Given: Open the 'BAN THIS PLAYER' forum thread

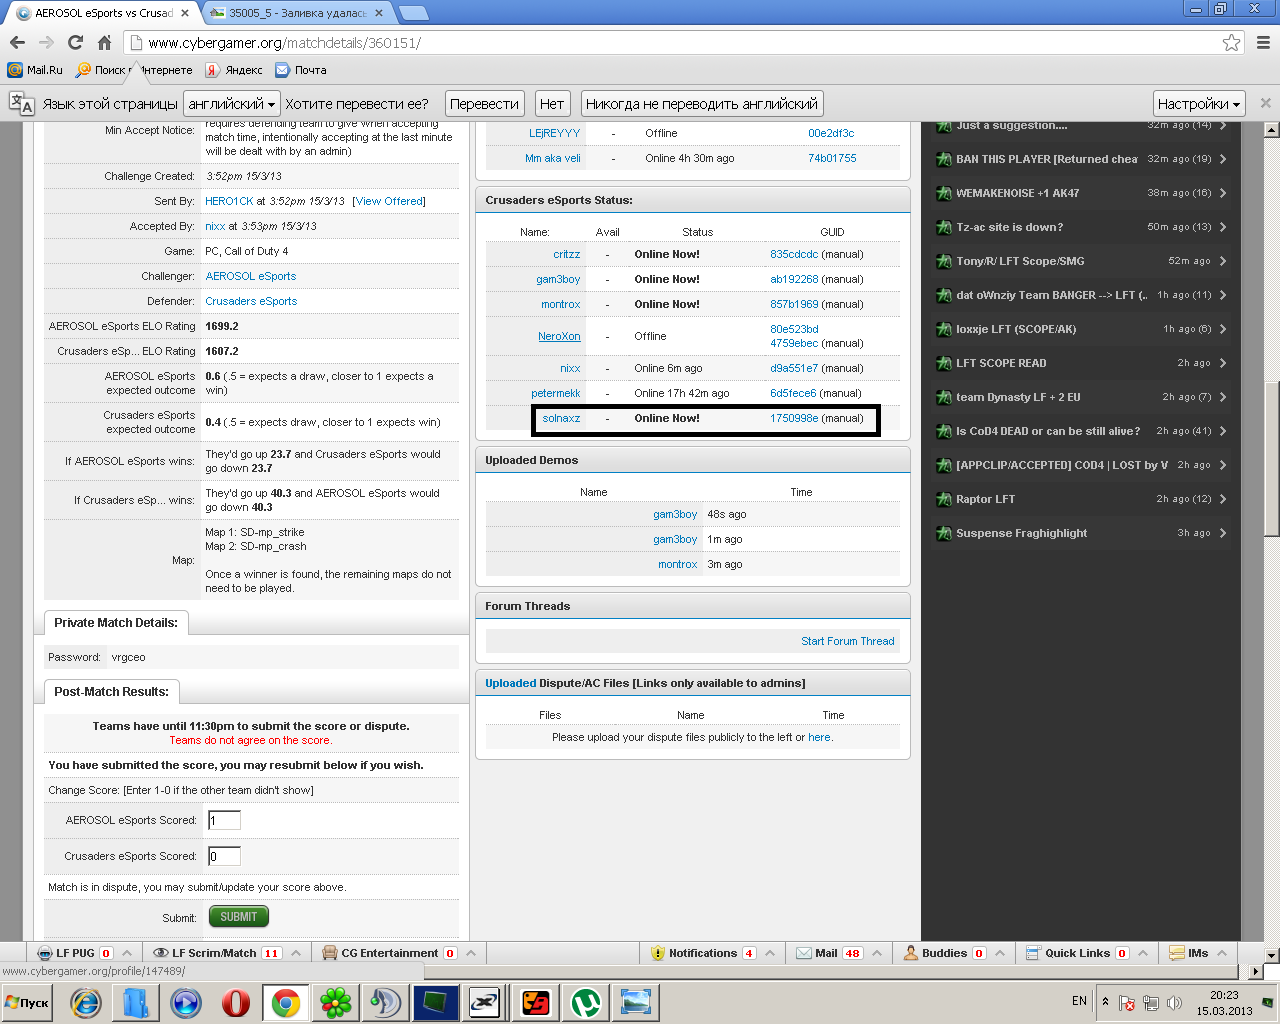Looking at the screenshot, I should click(1047, 159).
